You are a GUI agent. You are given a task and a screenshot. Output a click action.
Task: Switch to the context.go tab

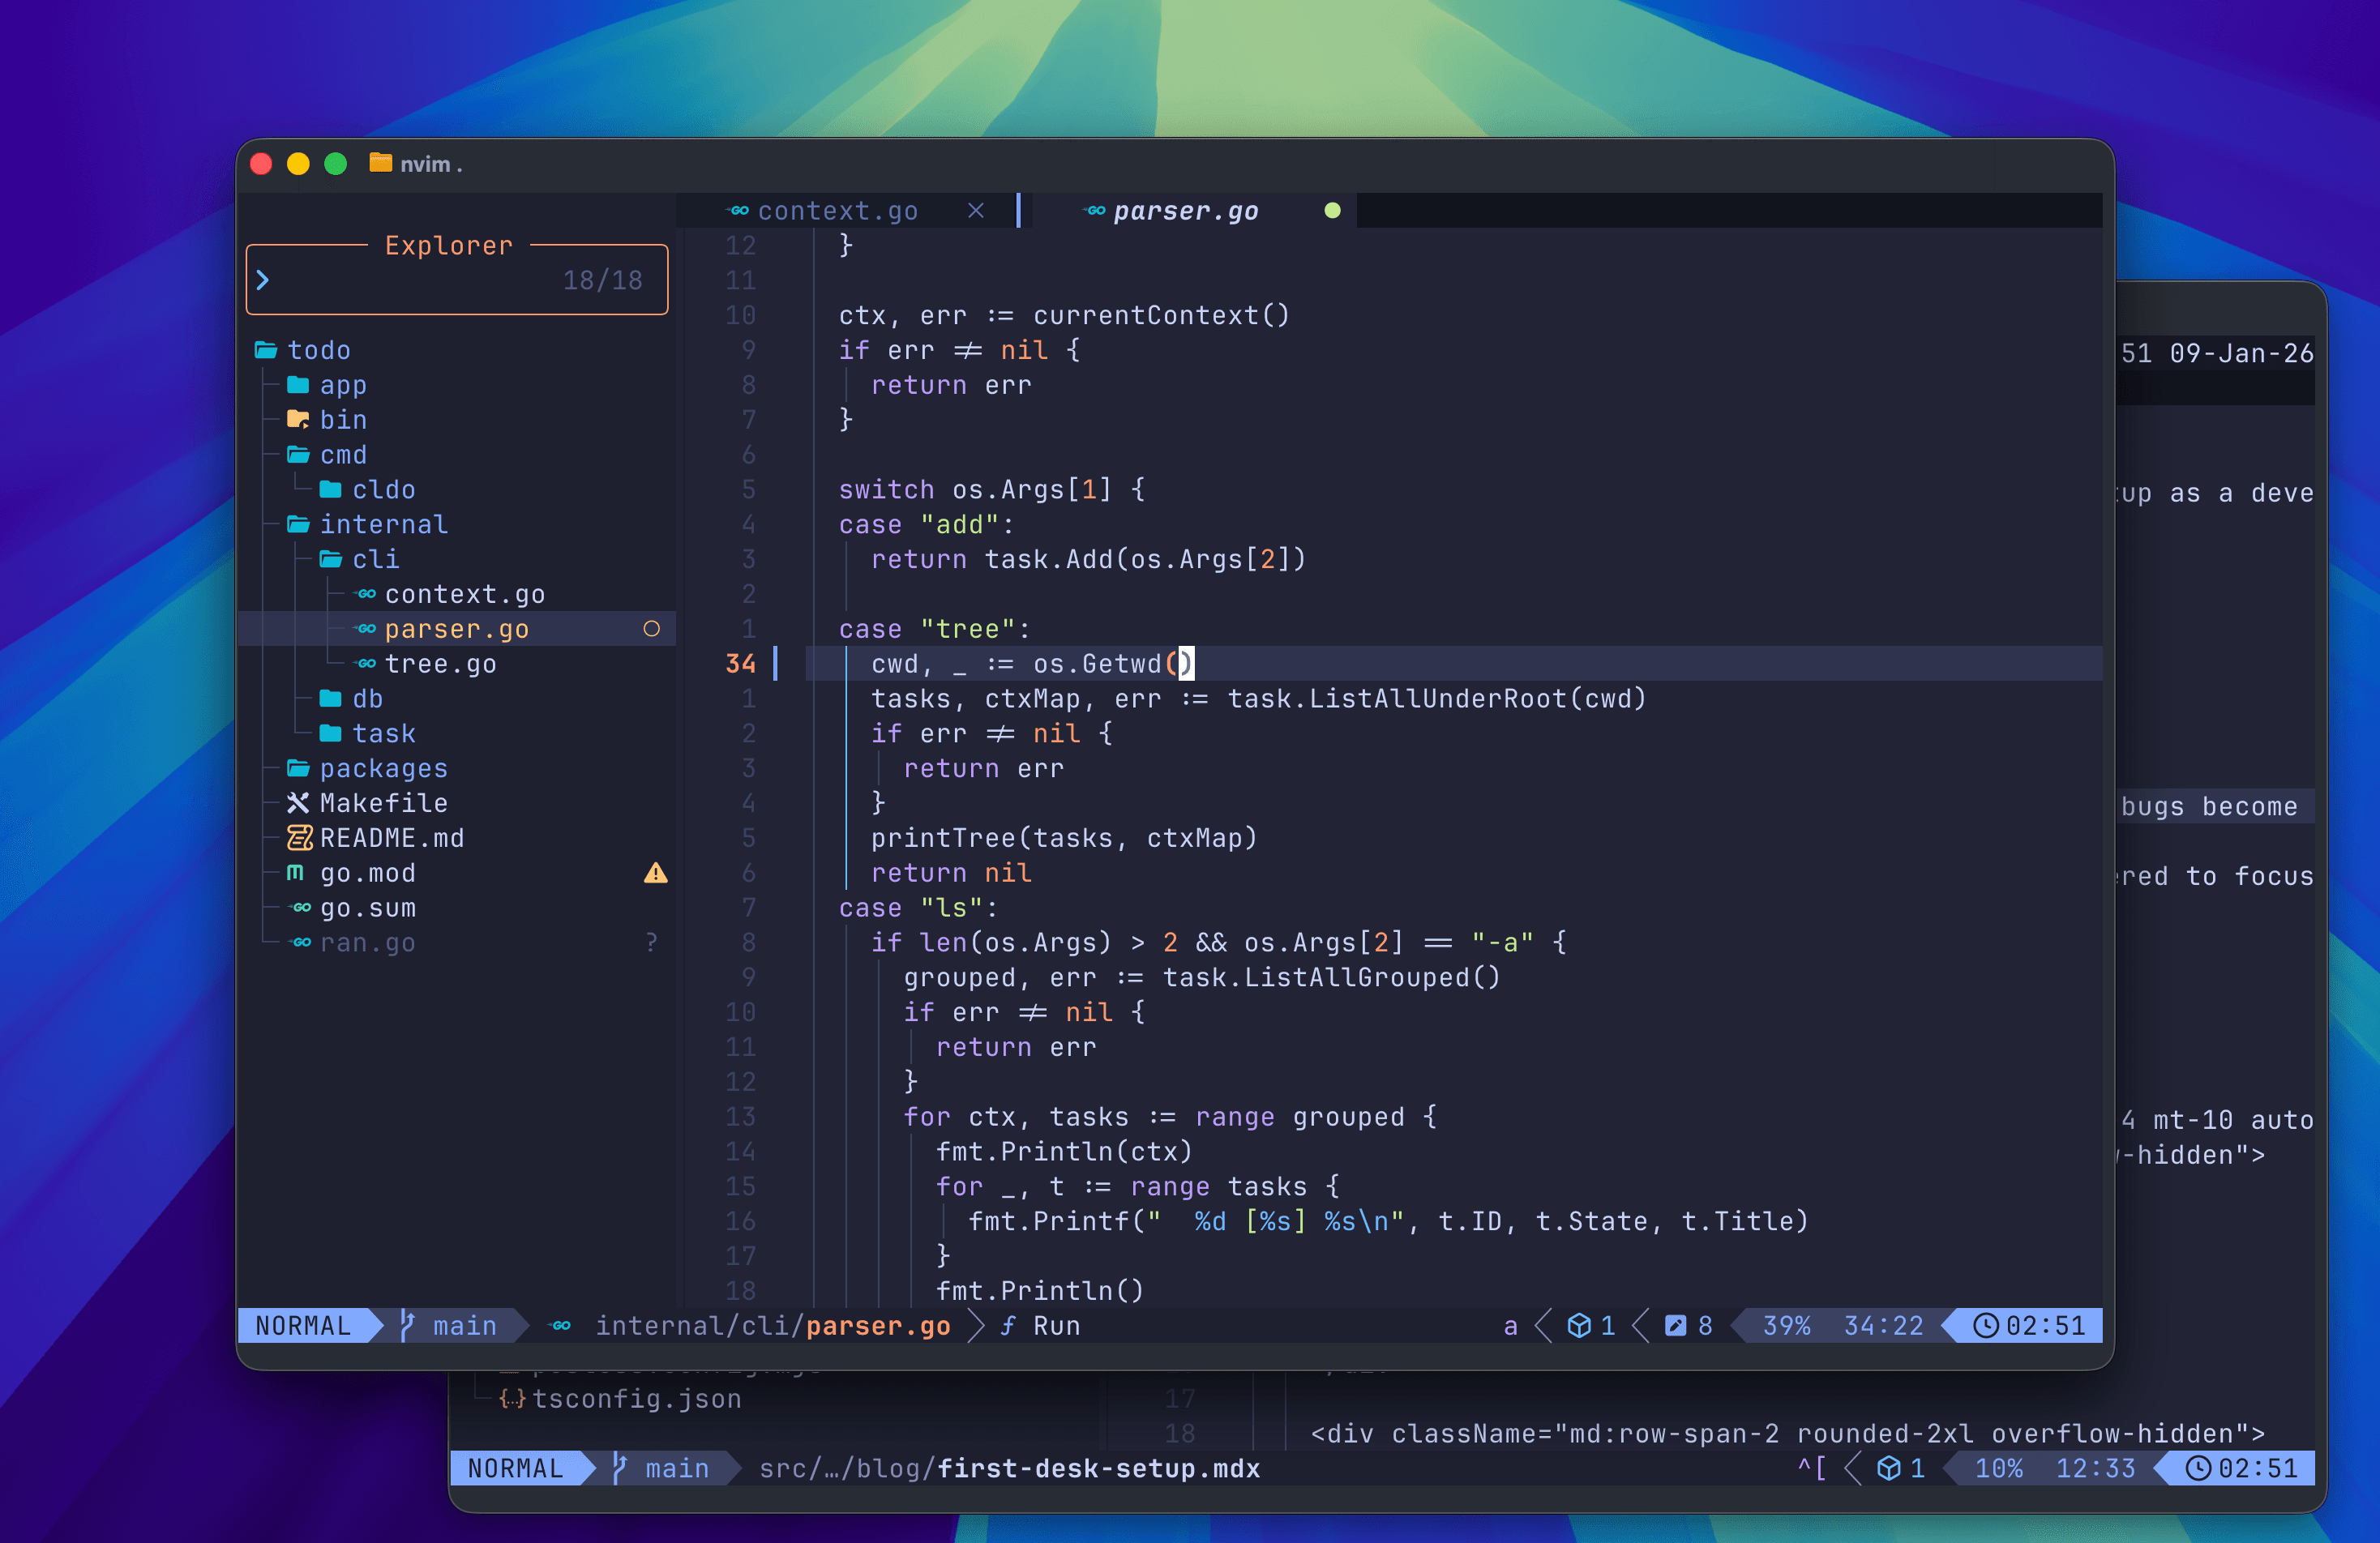coord(838,210)
